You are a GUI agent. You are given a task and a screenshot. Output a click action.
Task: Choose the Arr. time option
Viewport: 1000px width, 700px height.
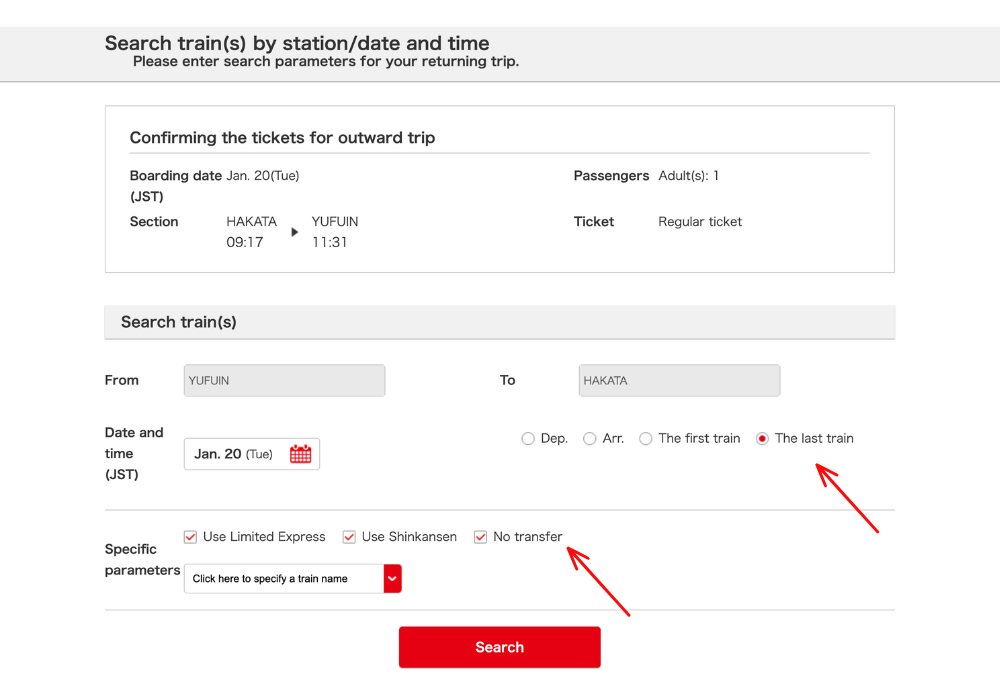click(x=590, y=439)
